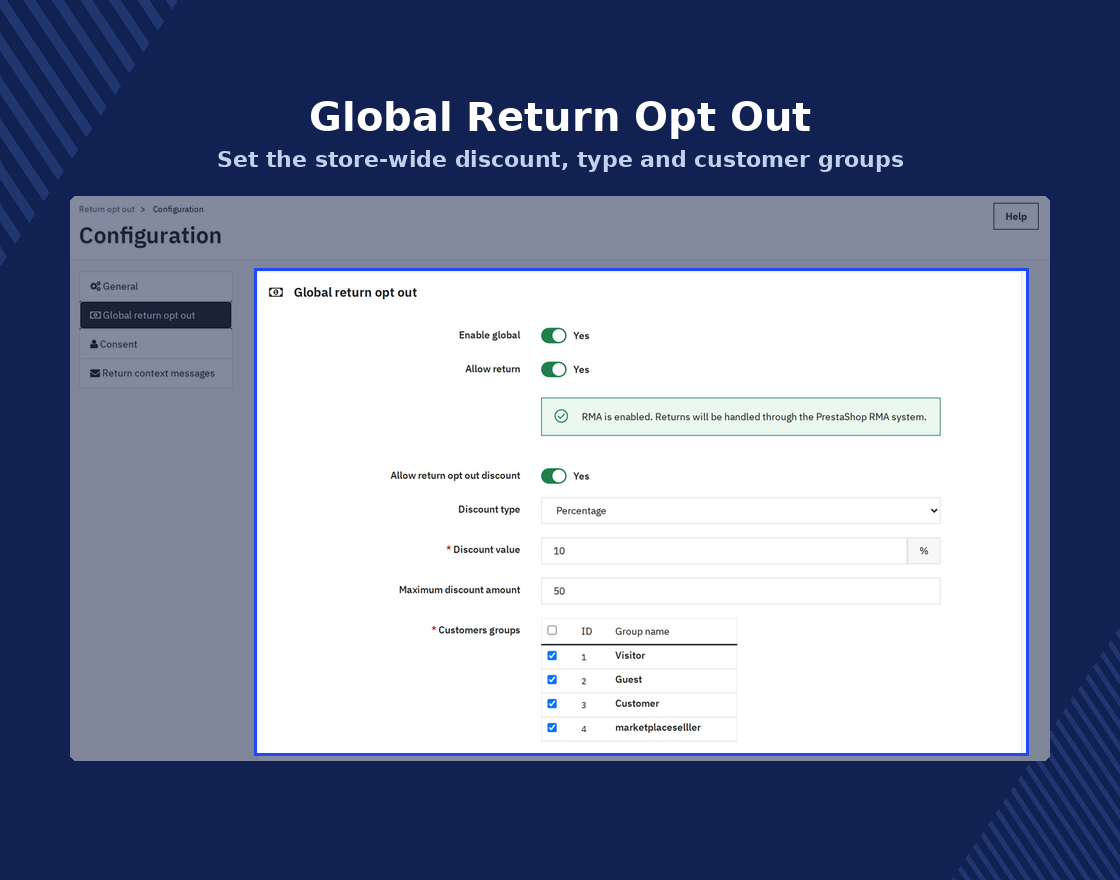Screen dimensions: 1120x880
Task: Click the money icon in the panel heading
Action: (276, 292)
